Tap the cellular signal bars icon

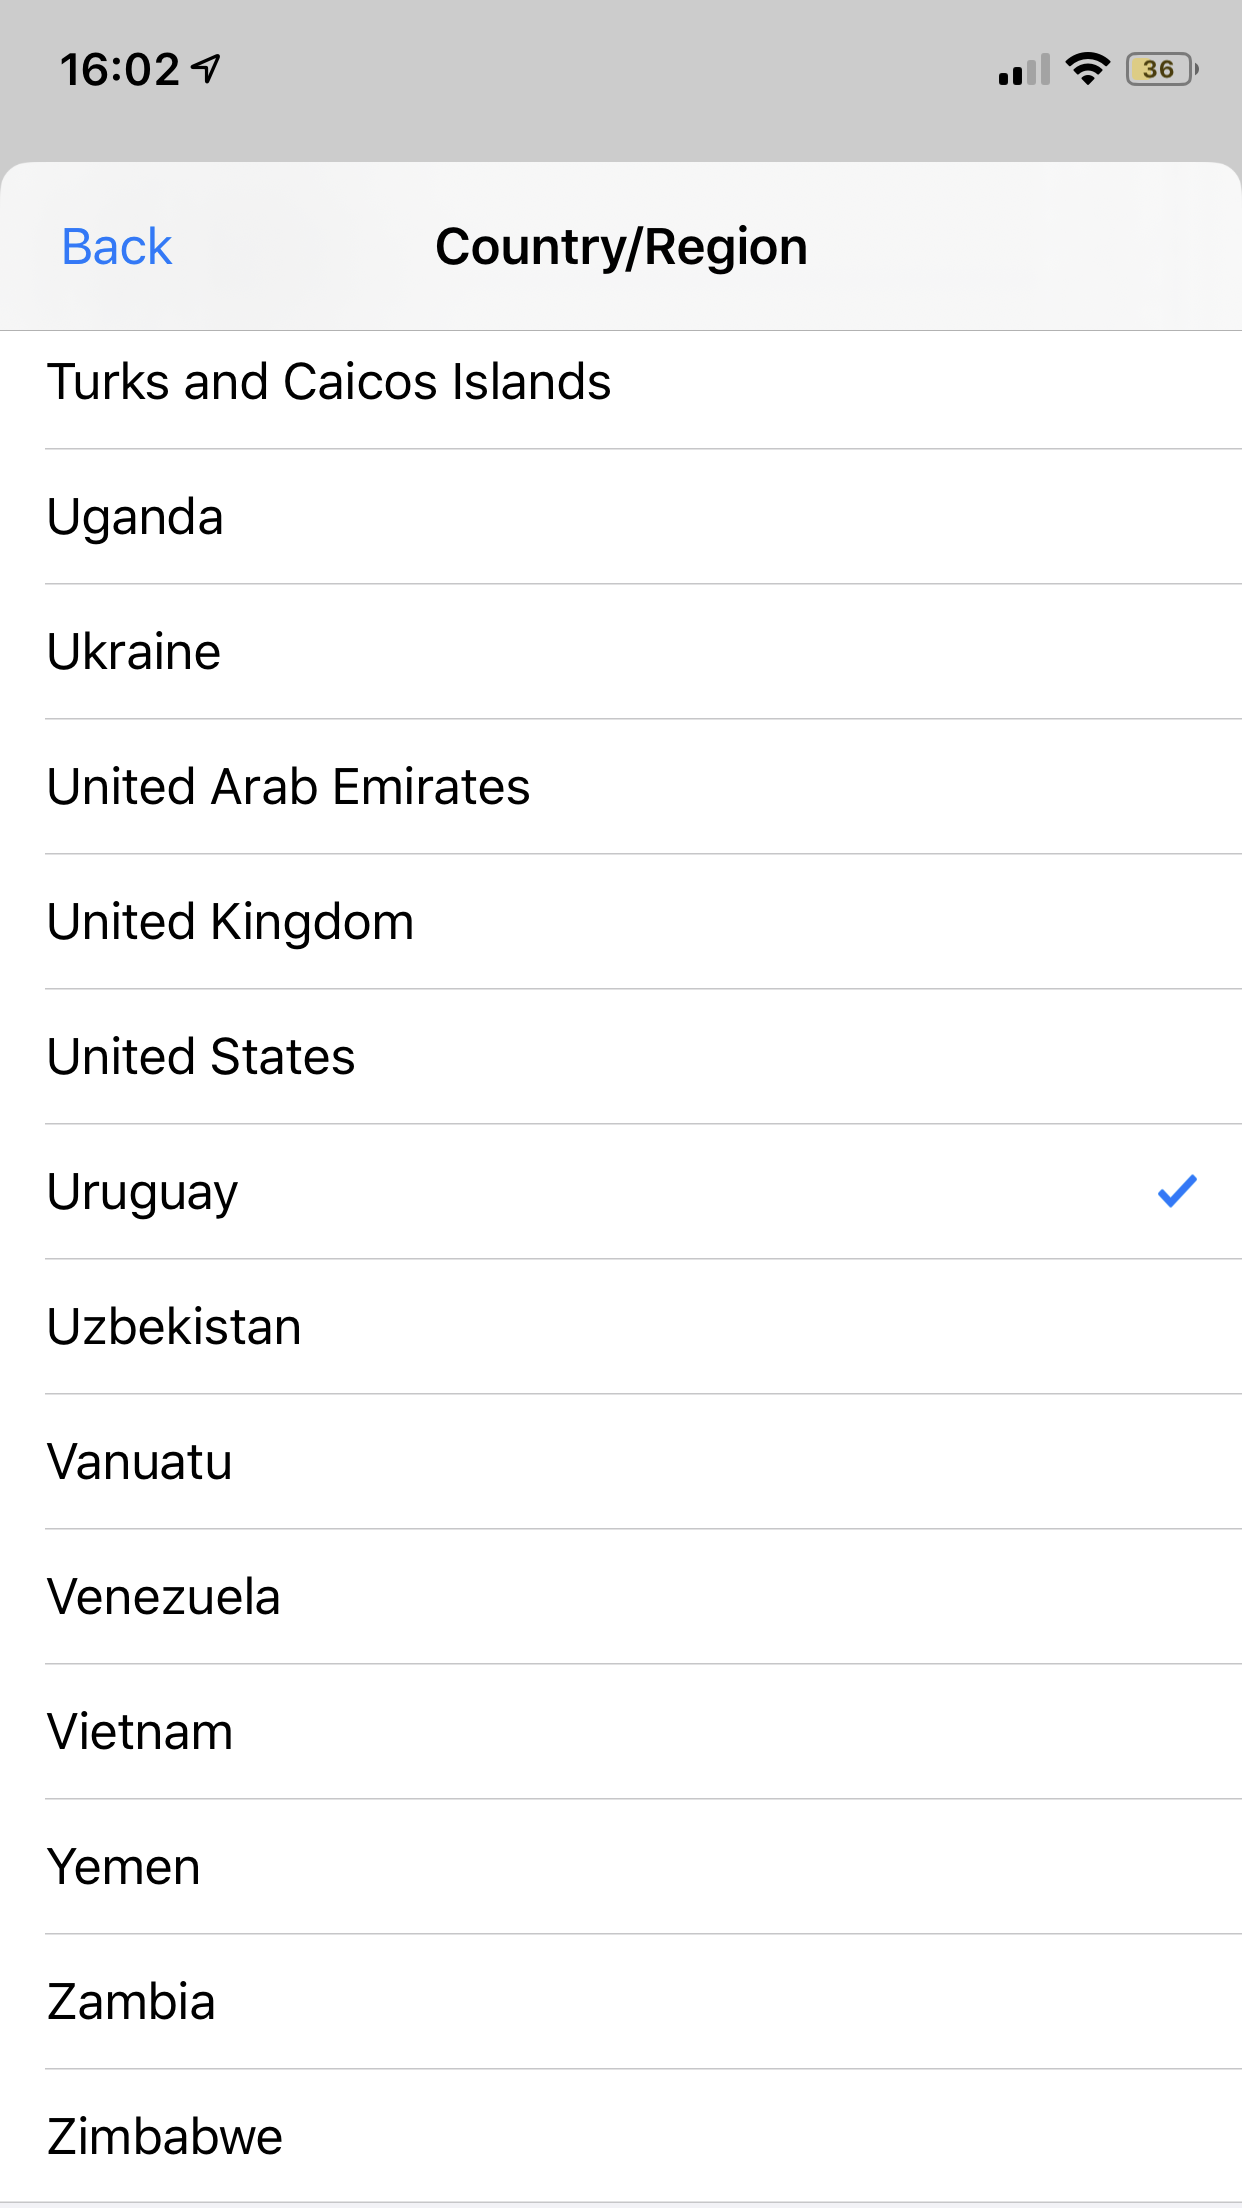[1024, 70]
